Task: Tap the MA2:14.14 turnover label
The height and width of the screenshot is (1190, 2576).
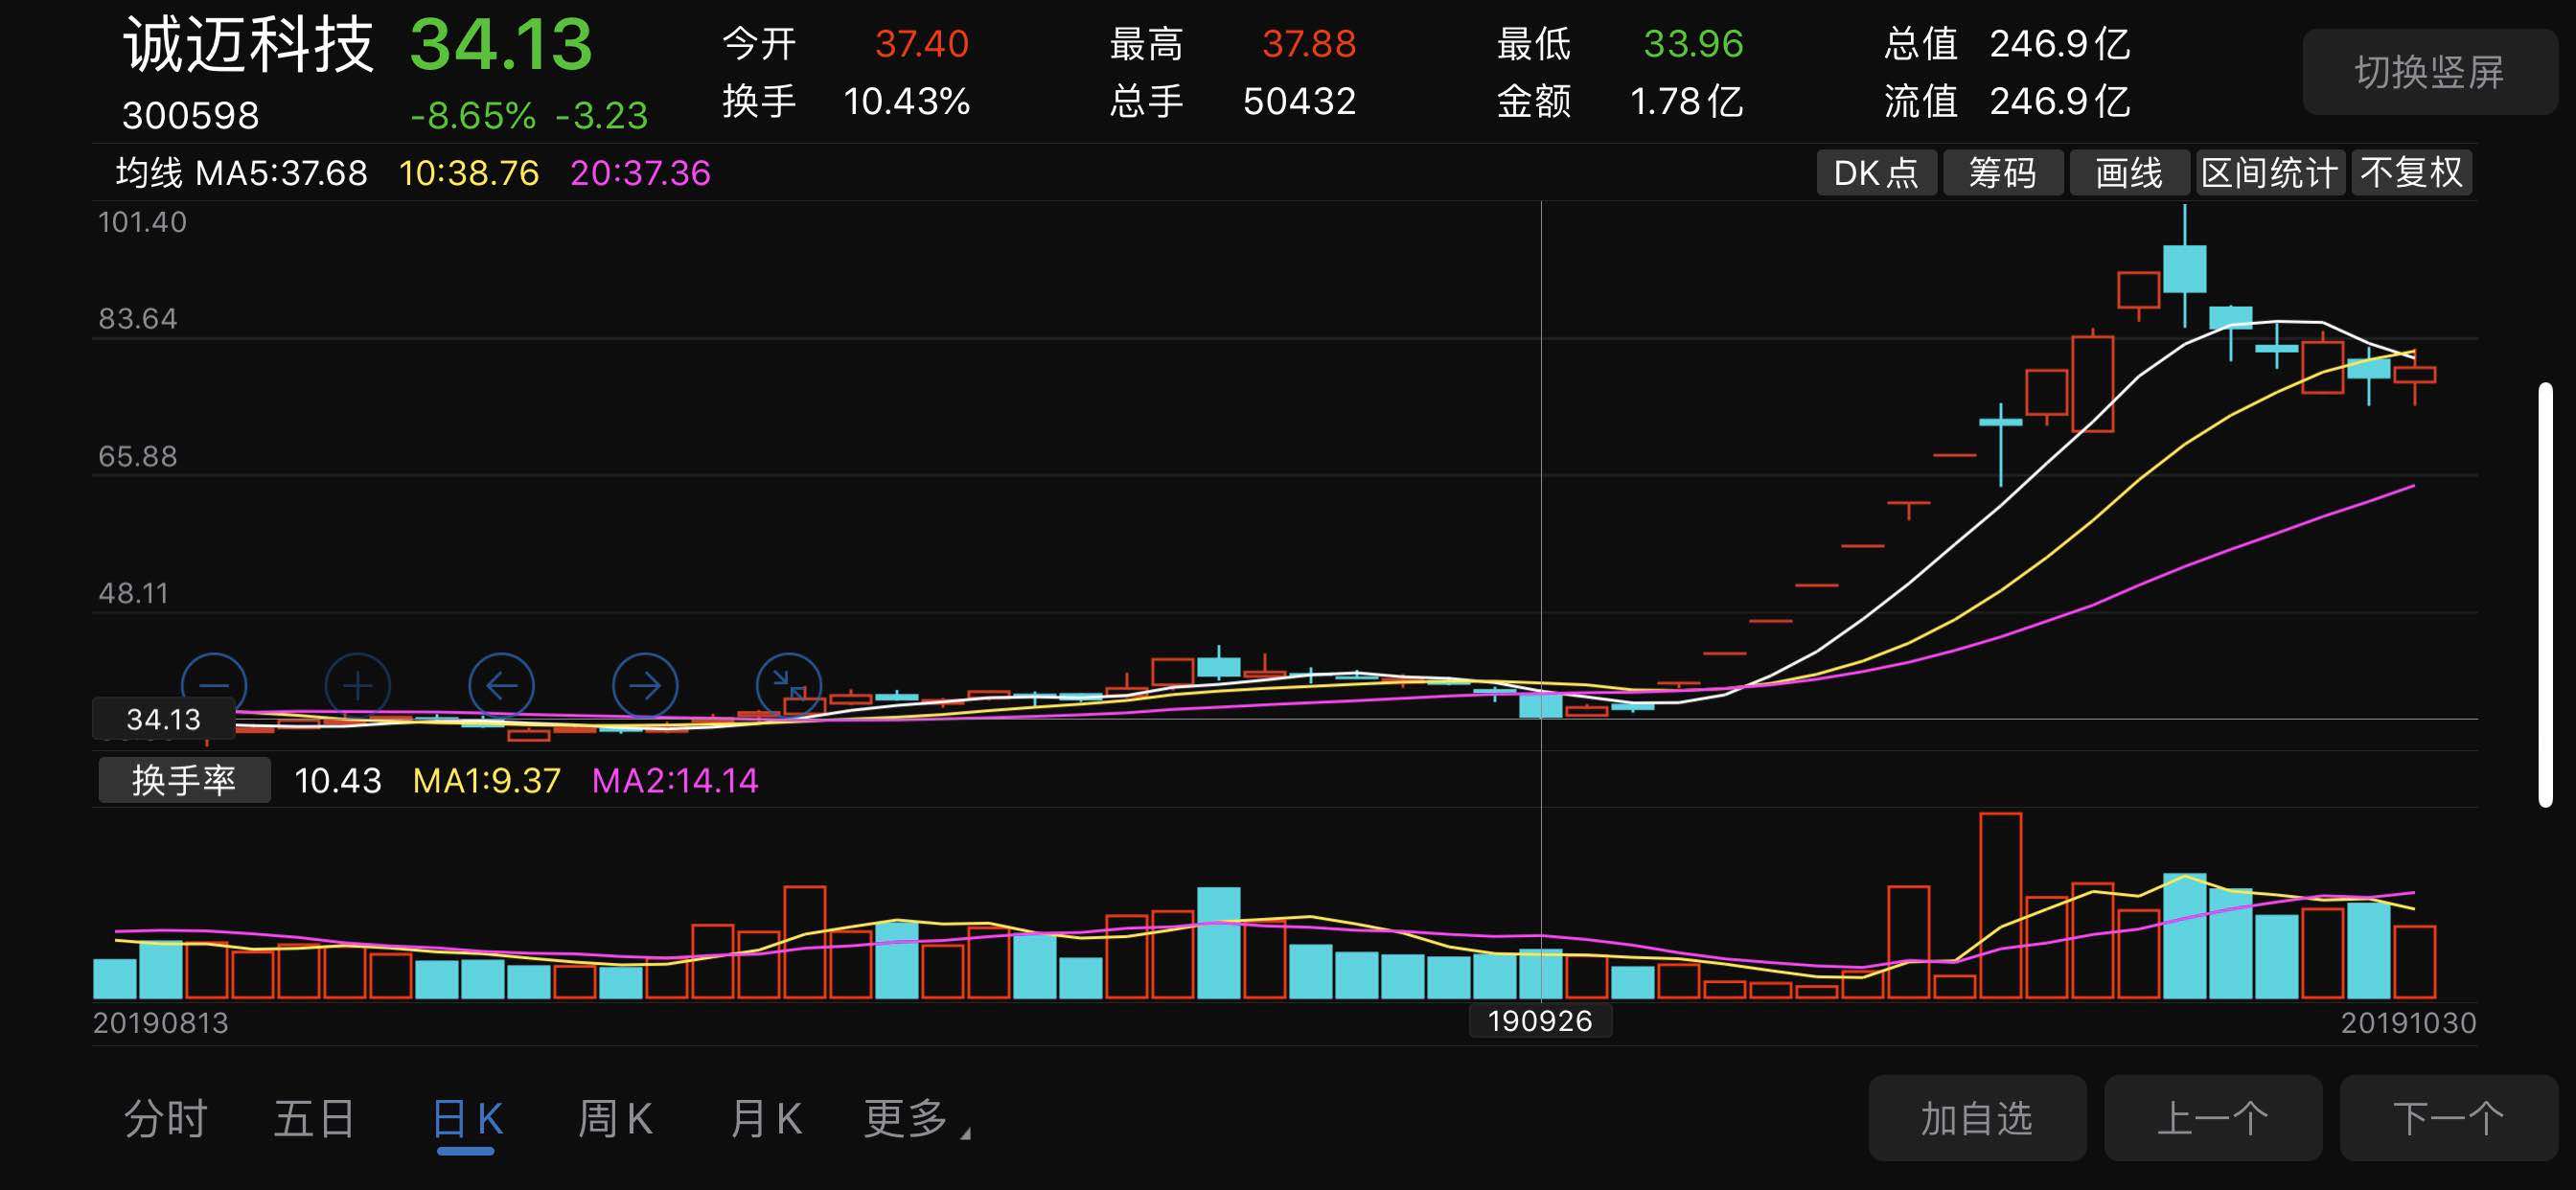Action: click(675, 780)
